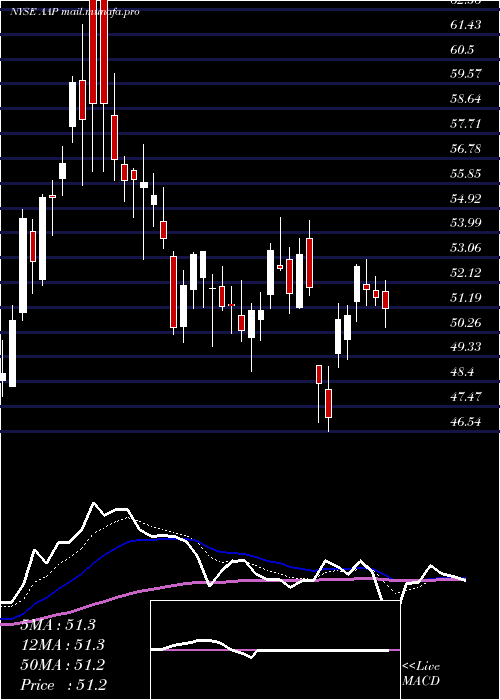The image size is (500, 700).
Task: Click the 46.54 price axis label
Action: pyautogui.click(x=466, y=421)
